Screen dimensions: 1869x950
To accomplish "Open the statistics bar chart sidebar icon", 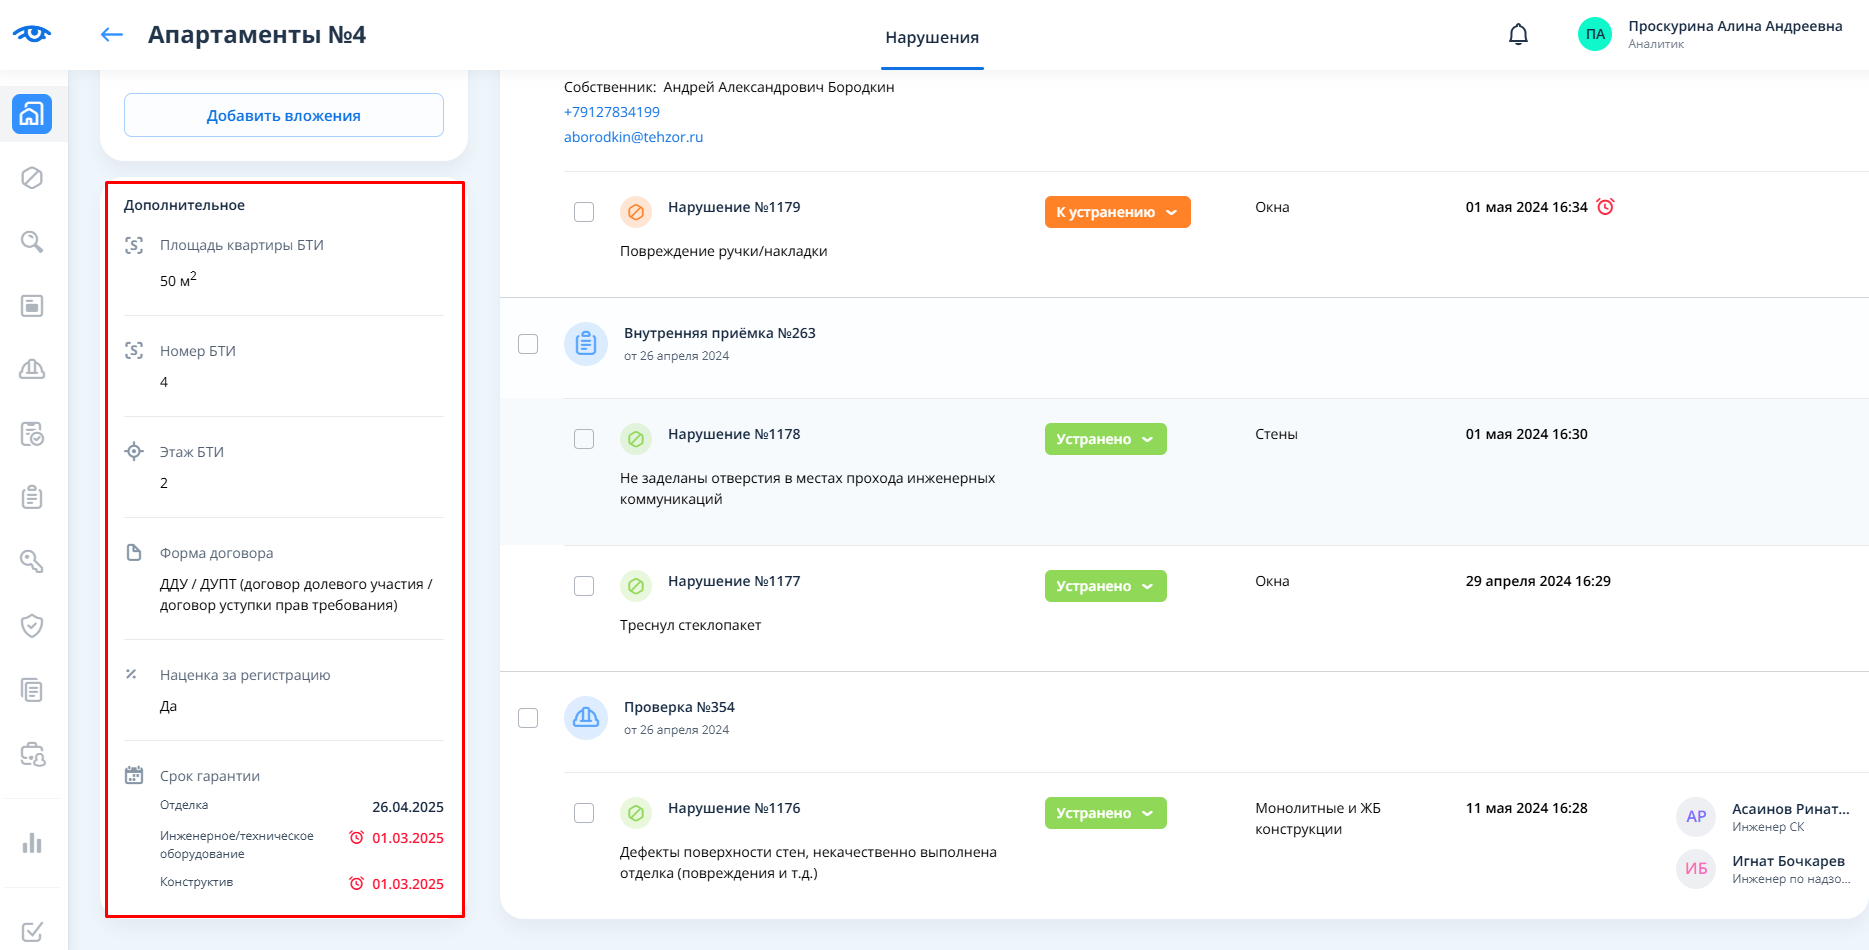I will (32, 843).
